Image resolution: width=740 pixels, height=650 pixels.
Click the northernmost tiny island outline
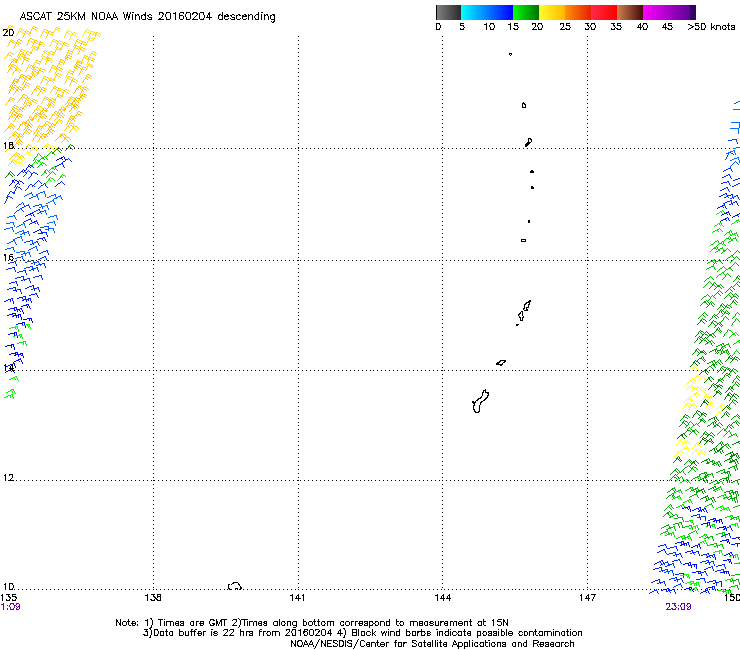coord(510,54)
